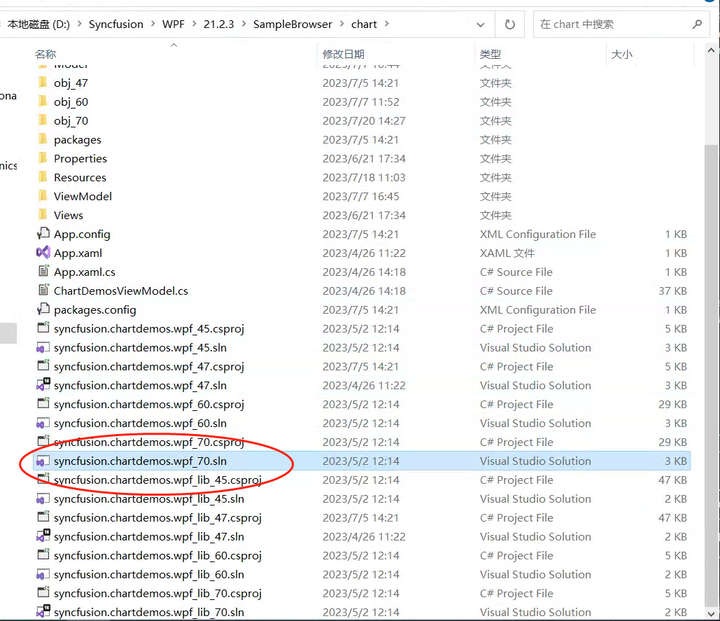The width and height of the screenshot is (720, 621).
Task: Click the wpf_45.csproj project file icon
Action: pyautogui.click(x=43, y=328)
